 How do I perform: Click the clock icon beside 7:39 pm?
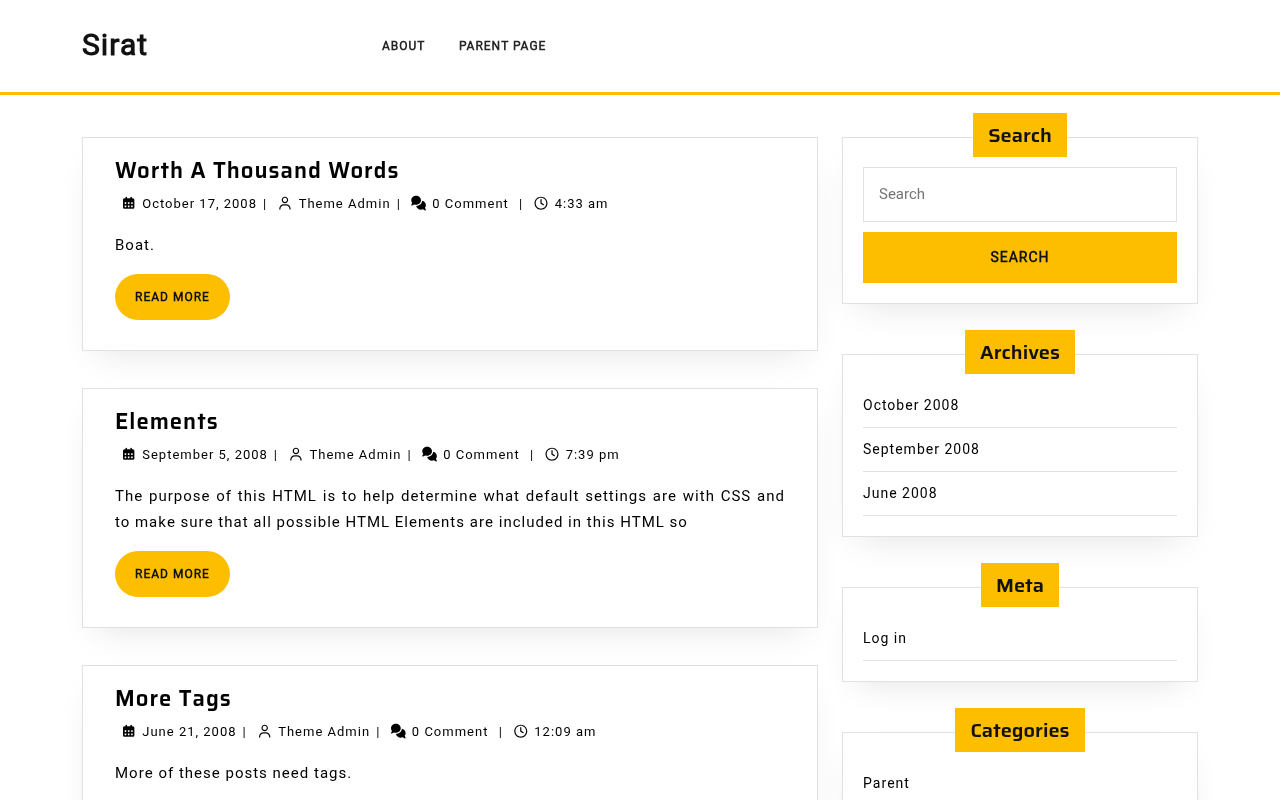(x=552, y=455)
